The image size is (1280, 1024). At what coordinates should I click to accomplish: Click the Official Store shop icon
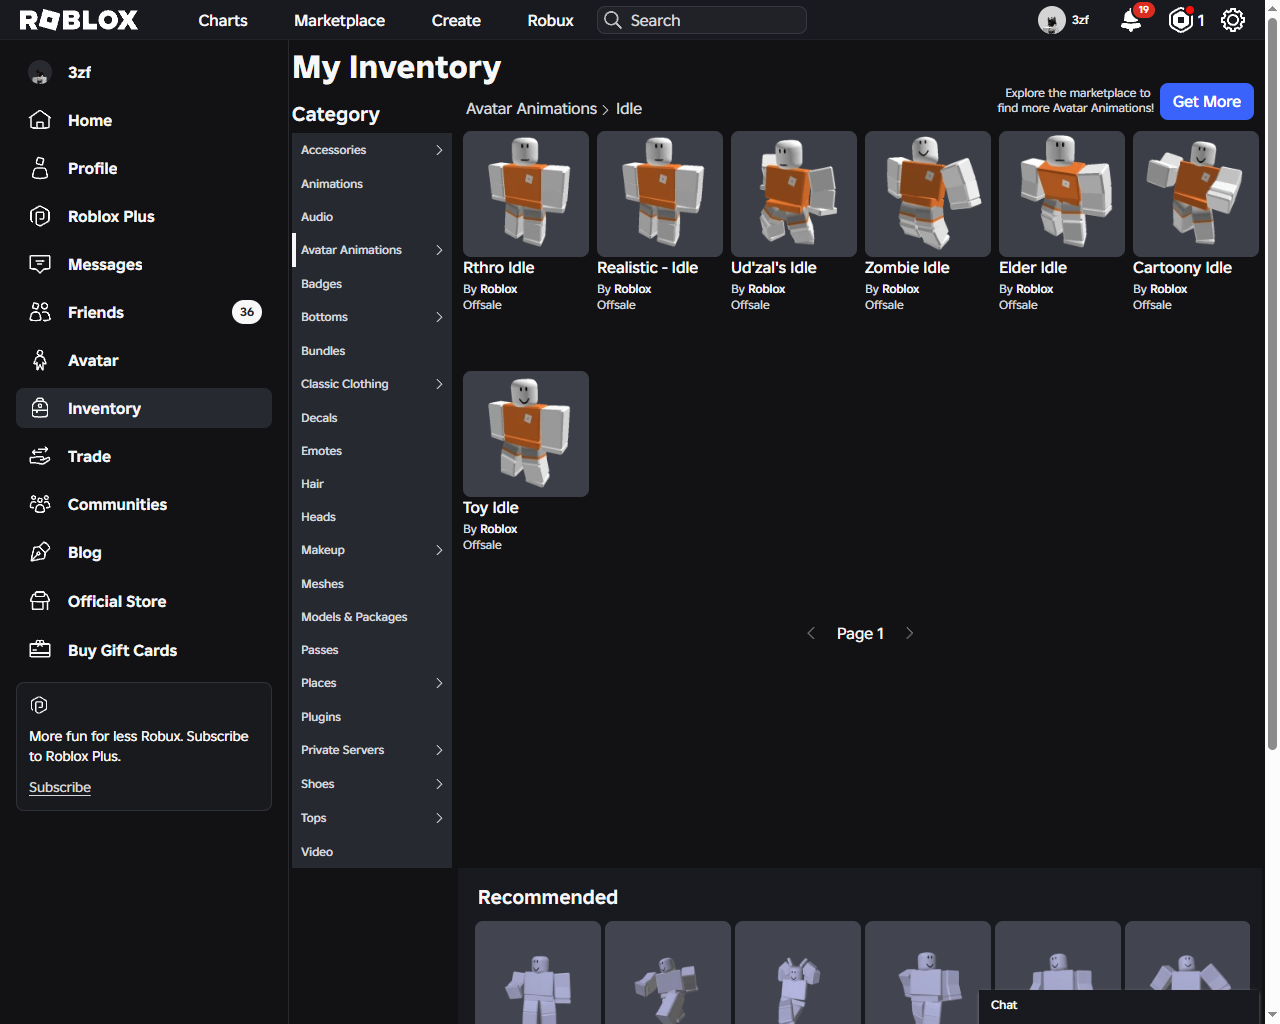40,601
